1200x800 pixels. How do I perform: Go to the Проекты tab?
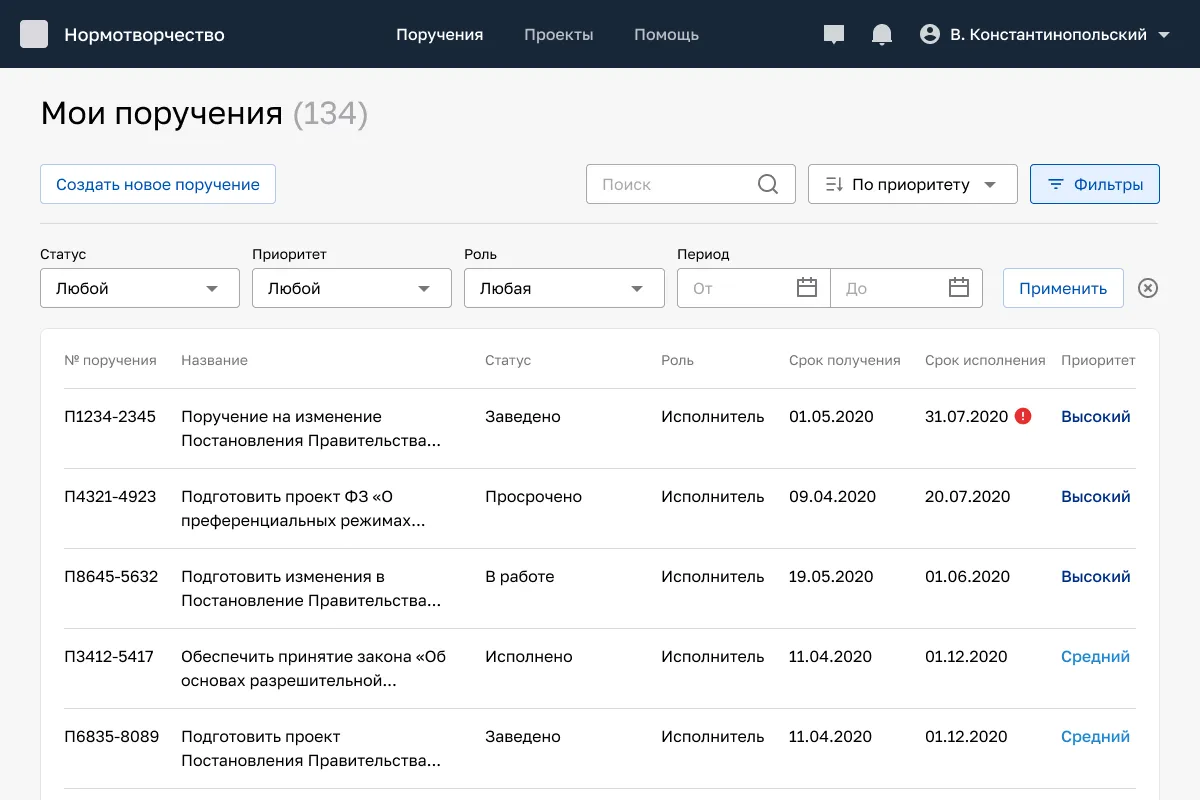(x=559, y=35)
